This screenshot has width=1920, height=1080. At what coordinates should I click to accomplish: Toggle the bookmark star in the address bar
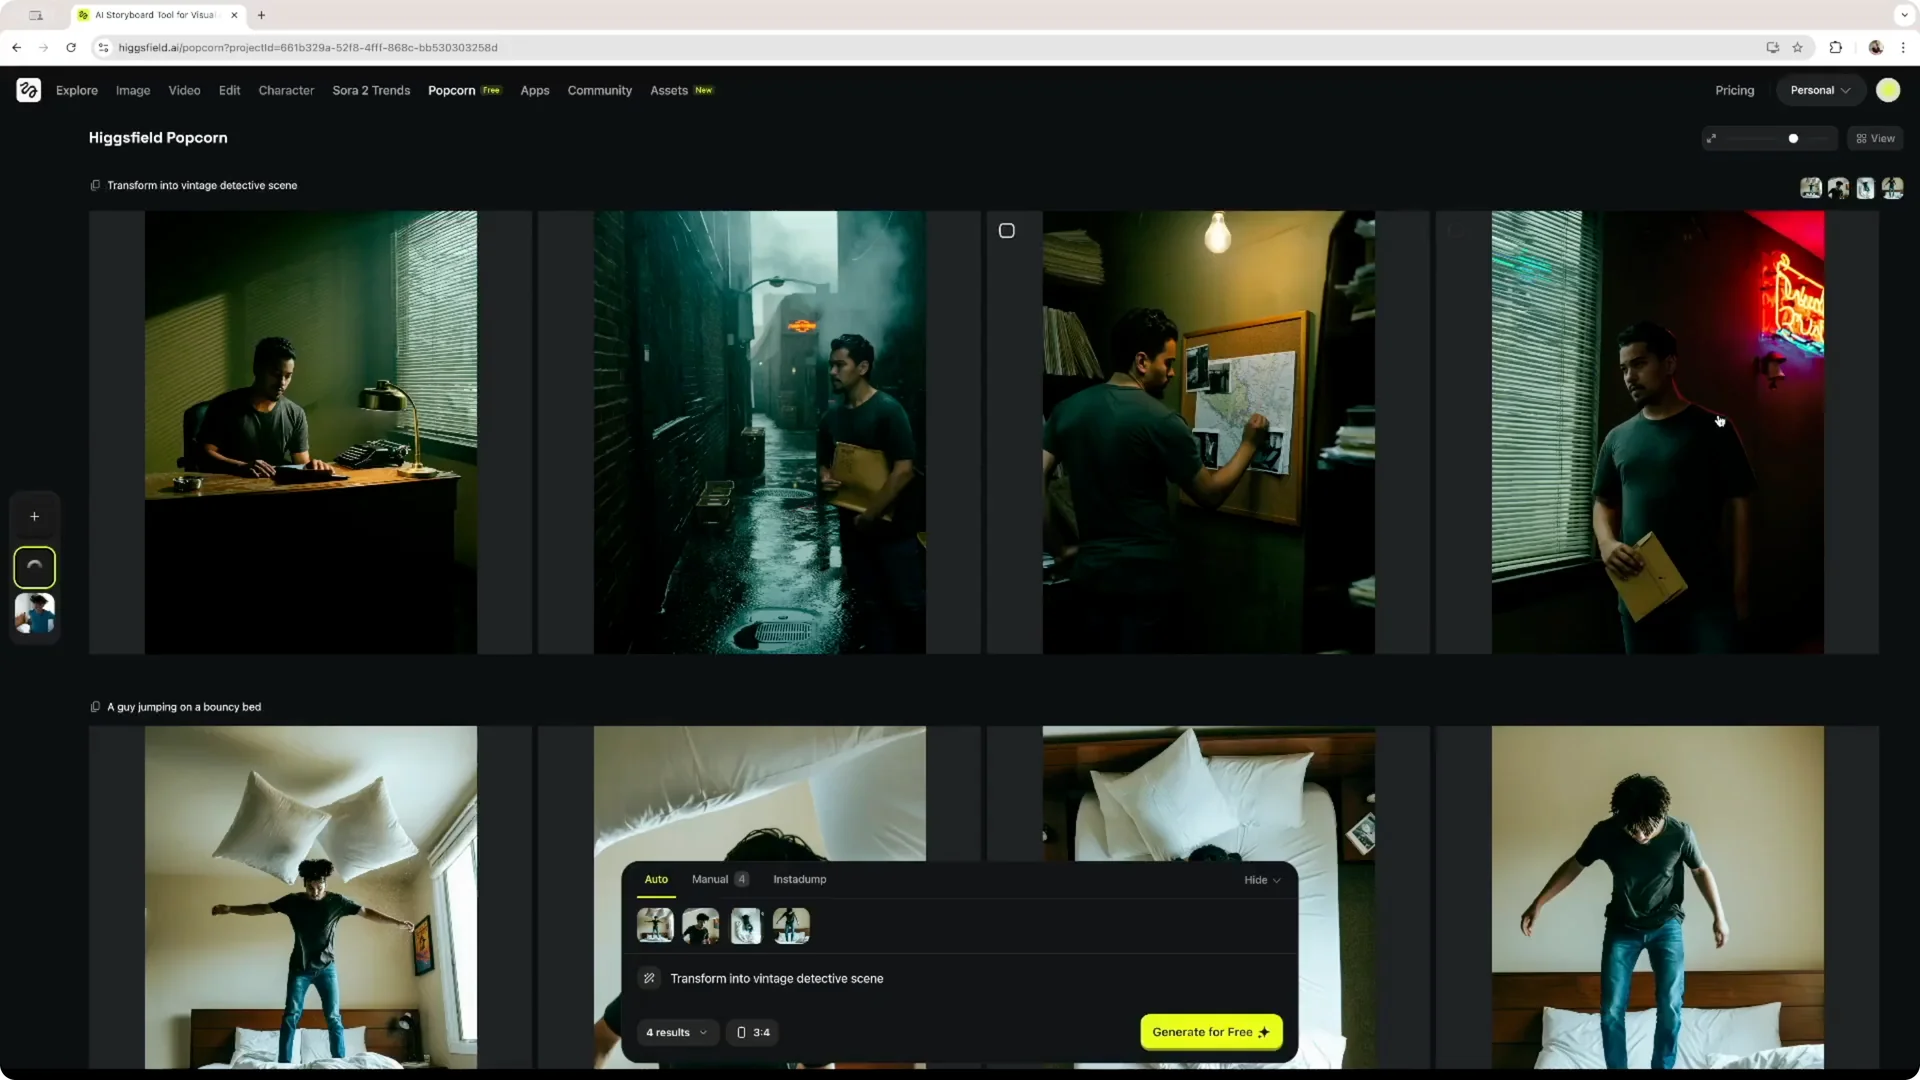[1798, 47]
